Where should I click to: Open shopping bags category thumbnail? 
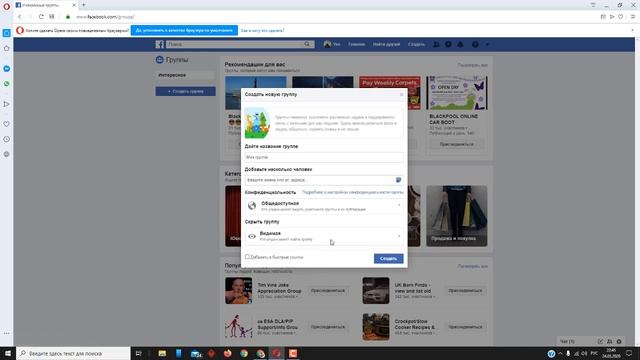[457, 216]
